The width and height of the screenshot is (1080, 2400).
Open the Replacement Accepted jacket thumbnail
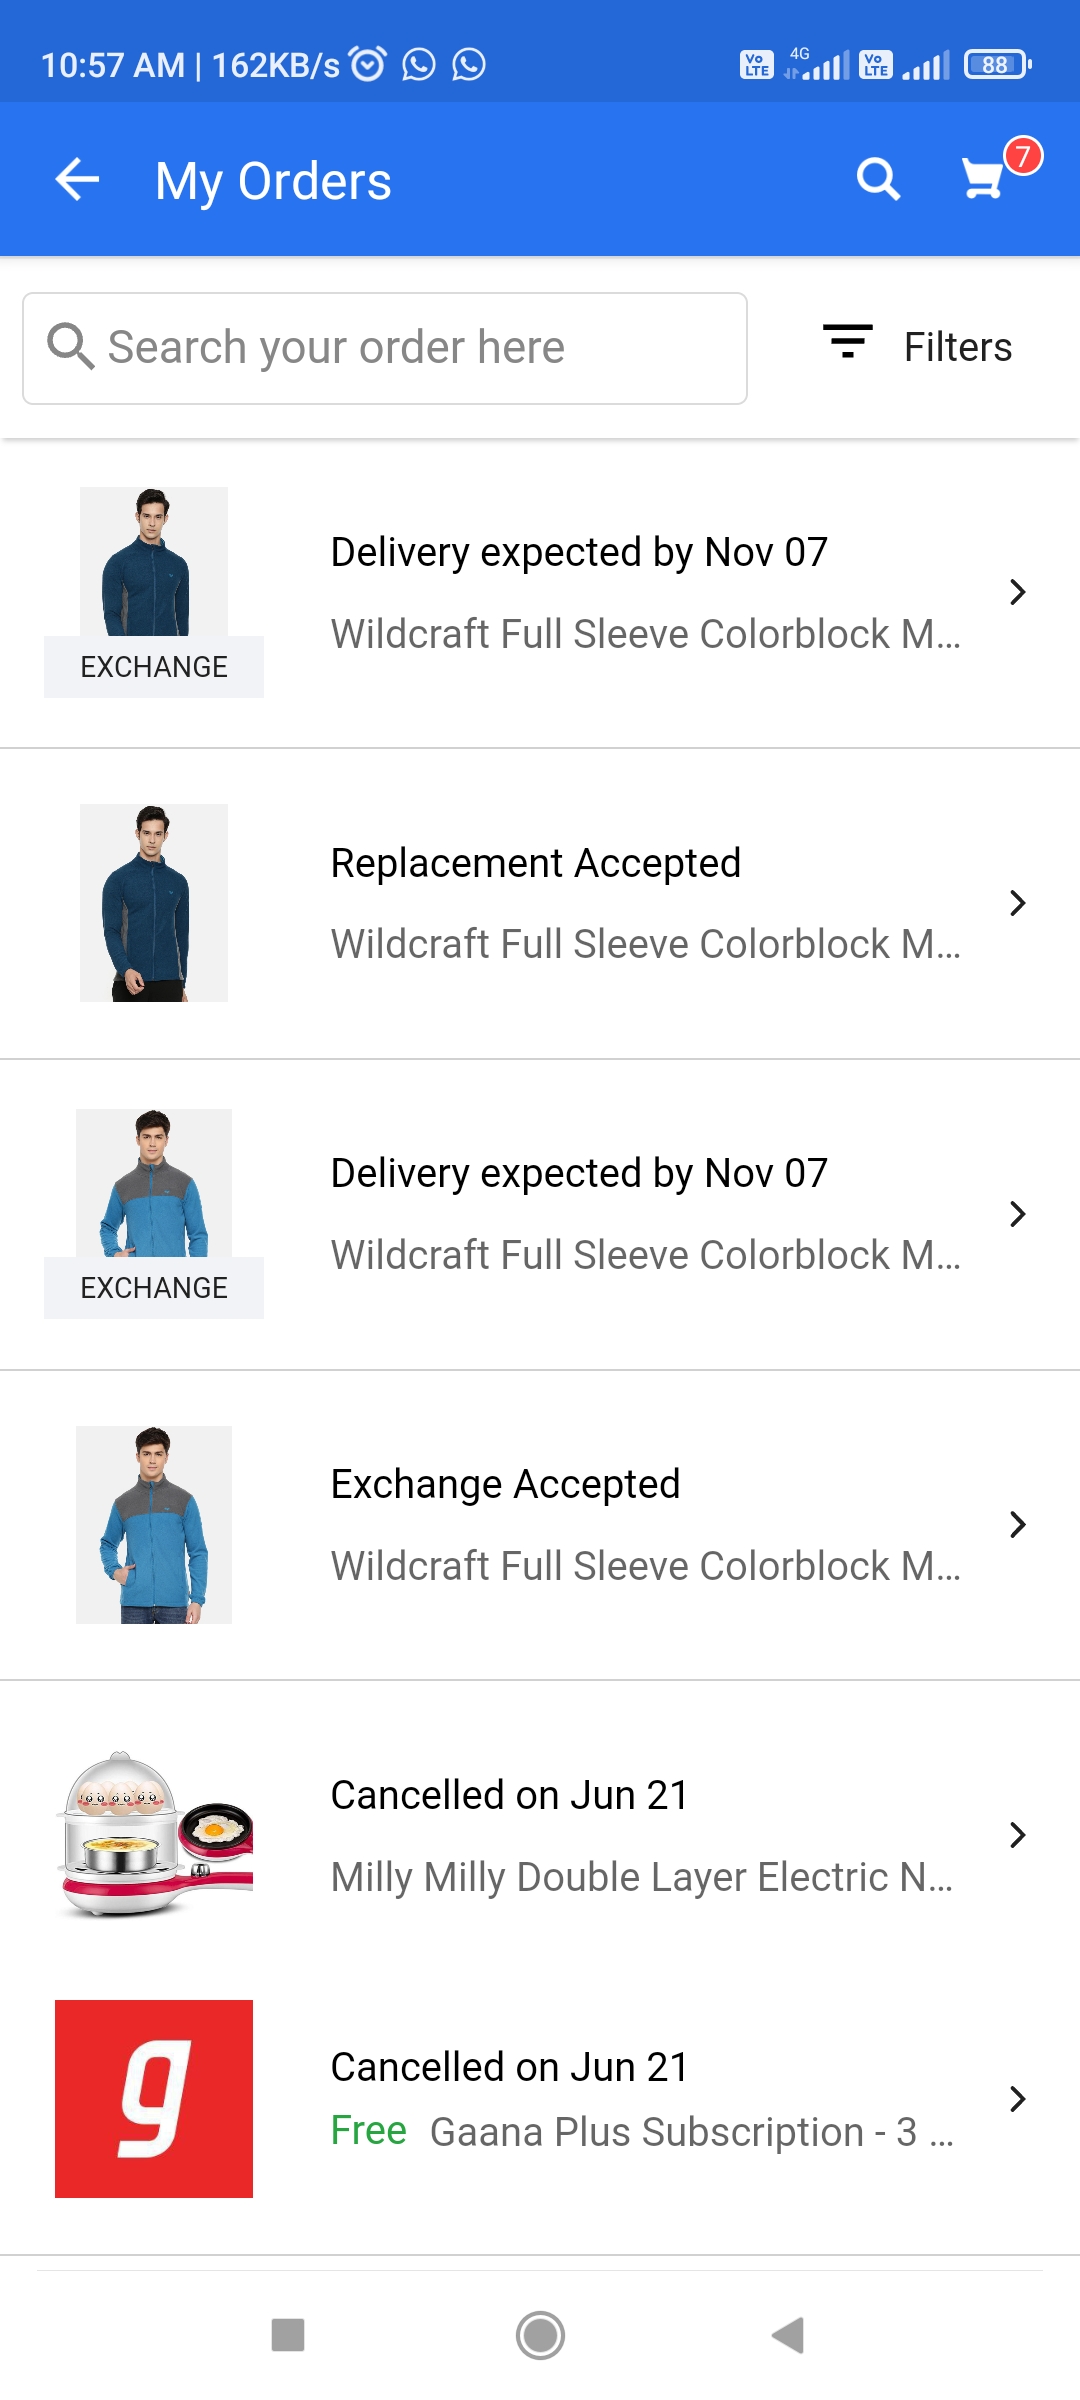[x=154, y=903]
